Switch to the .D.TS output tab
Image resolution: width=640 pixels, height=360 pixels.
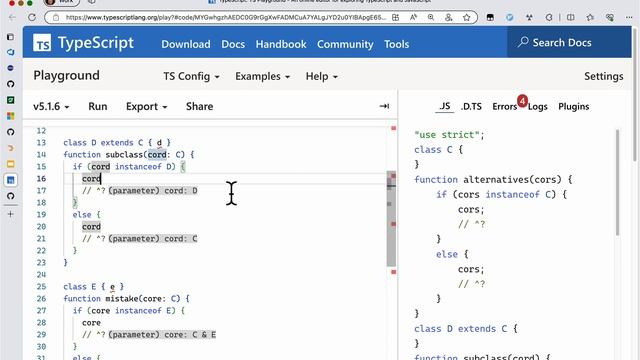pyautogui.click(x=471, y=106)
